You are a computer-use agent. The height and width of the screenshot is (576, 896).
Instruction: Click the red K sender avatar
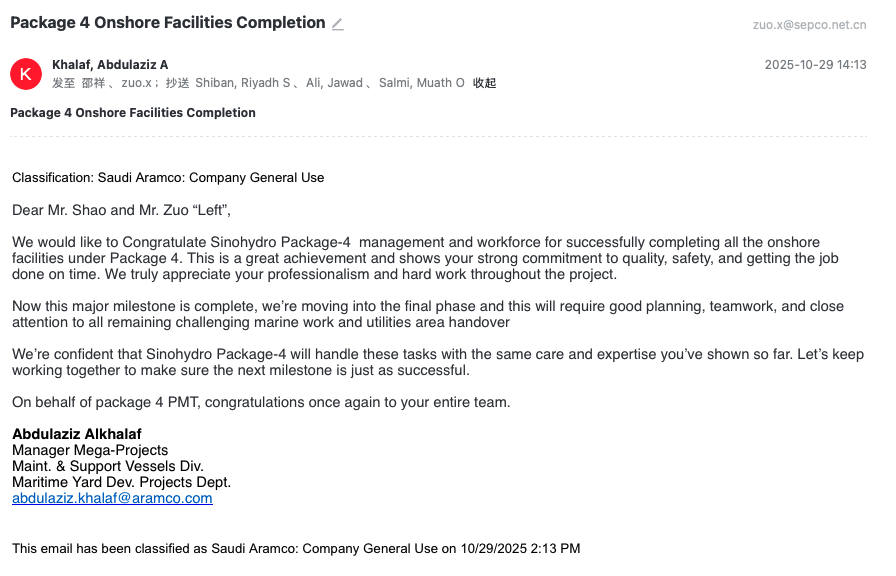pyautogui.click(x=25, y=74)
